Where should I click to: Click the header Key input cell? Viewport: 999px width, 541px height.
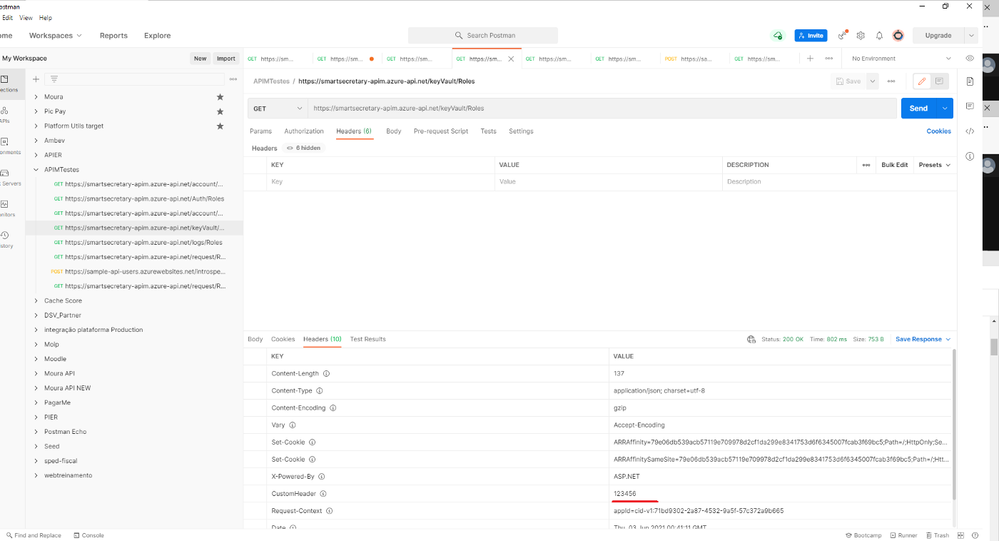(381, 182)
